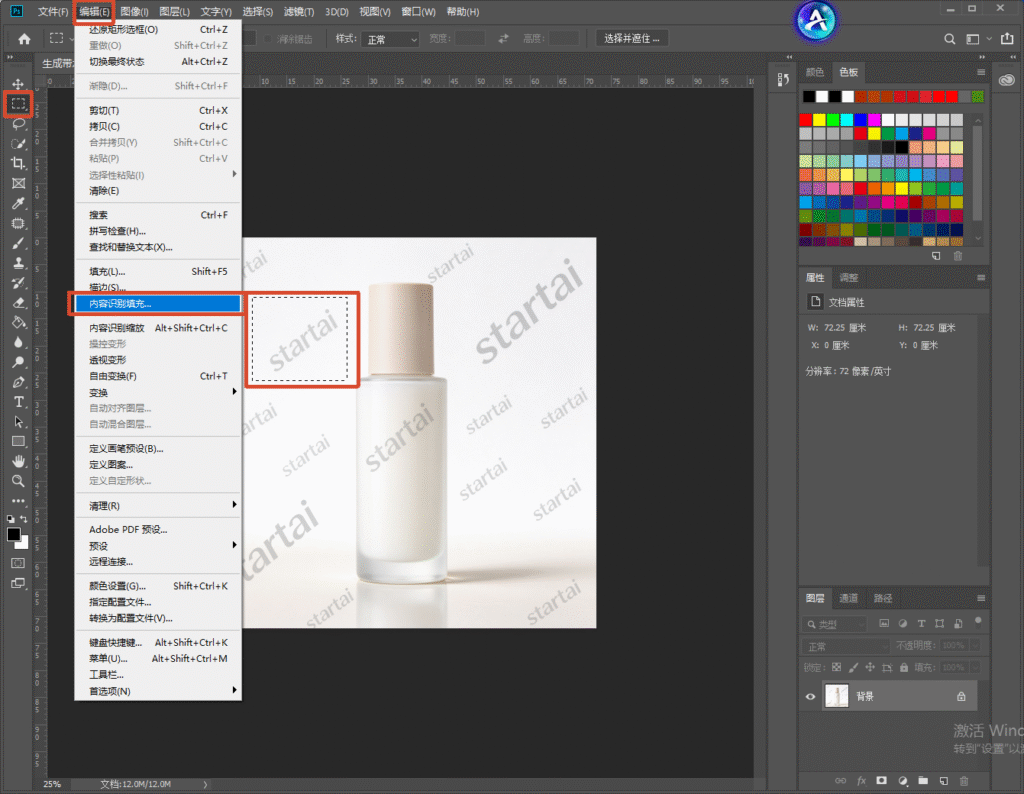Open the 类型 layer filter dropdown
This screenshot has height=794, width=1024.
pos(835,624)
